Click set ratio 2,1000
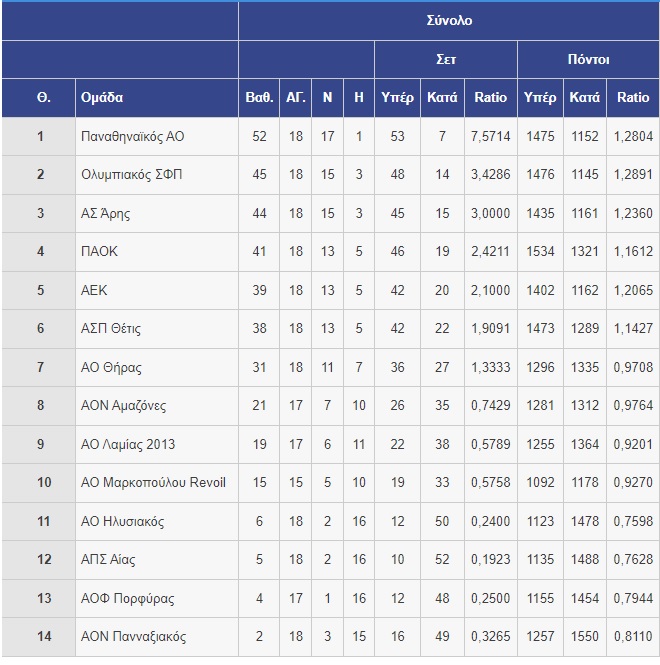 pos(490,290)
